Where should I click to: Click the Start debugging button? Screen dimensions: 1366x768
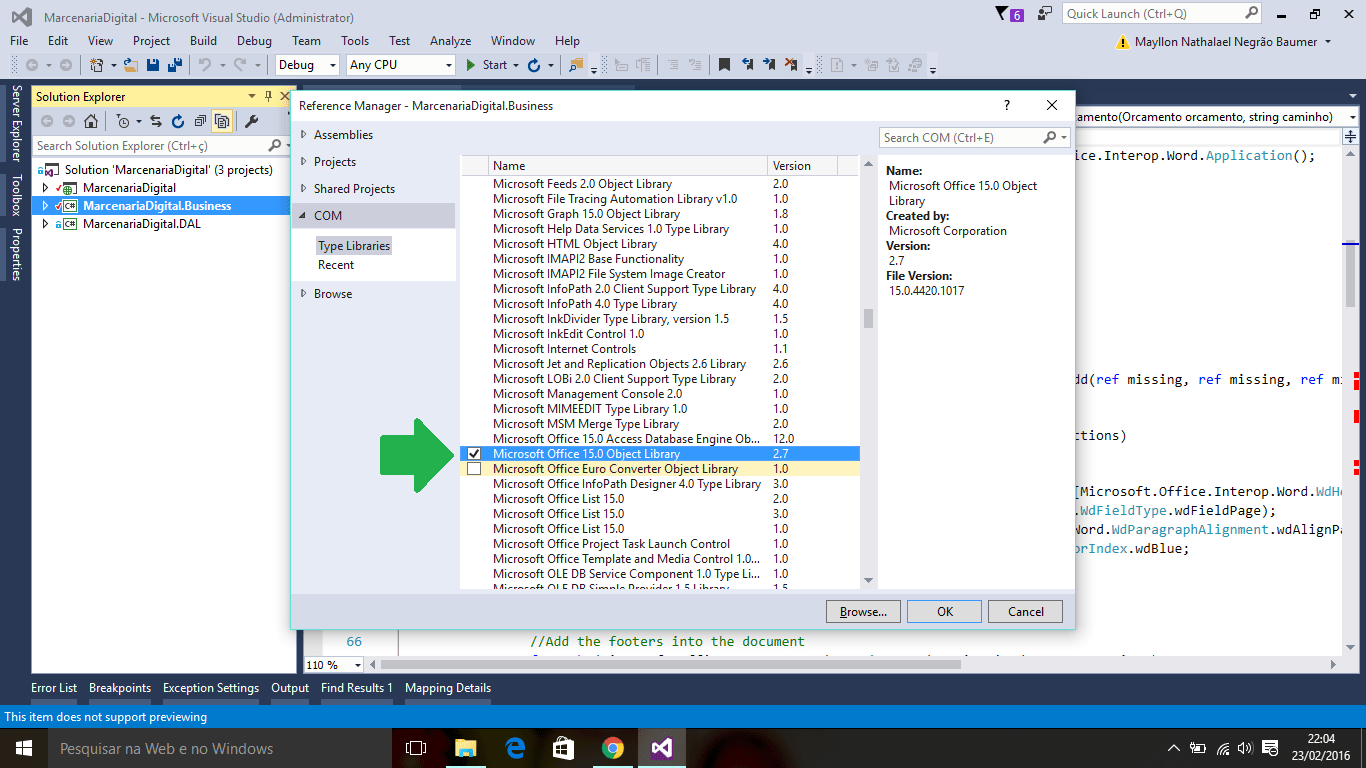[x=487, y=65]
